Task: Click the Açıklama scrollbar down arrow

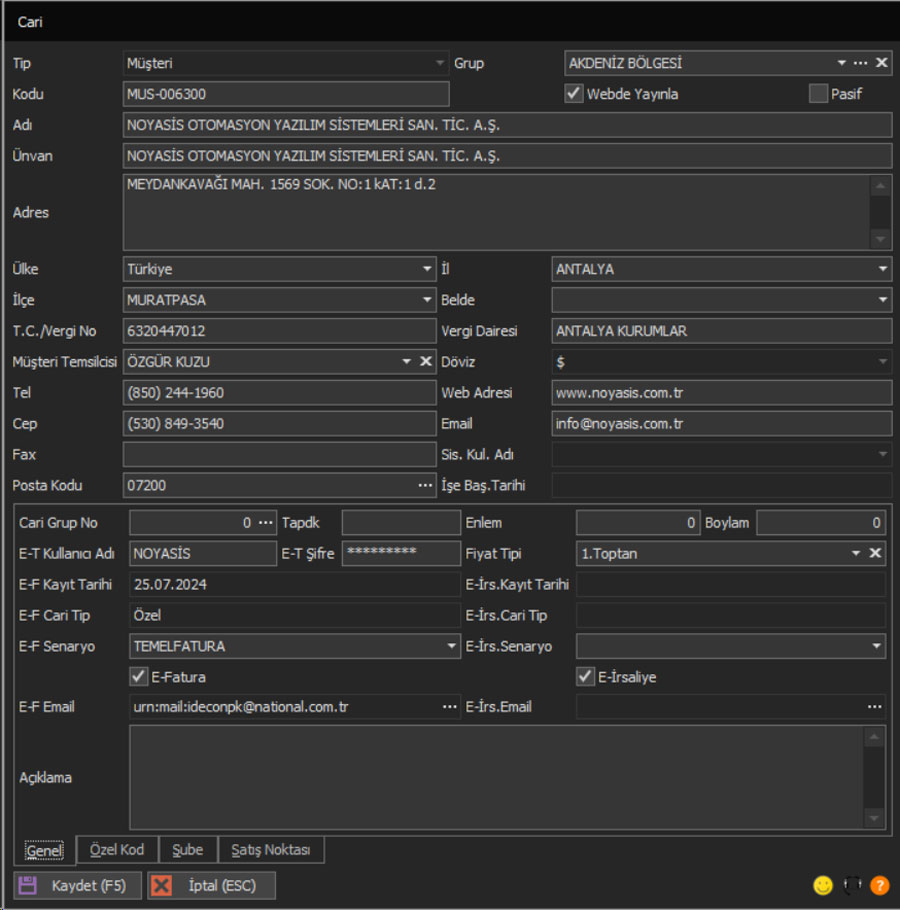Action: coord(874,818)
